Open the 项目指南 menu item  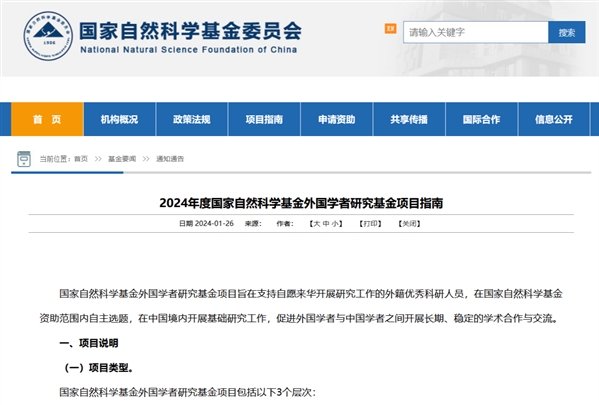point(264,119)
